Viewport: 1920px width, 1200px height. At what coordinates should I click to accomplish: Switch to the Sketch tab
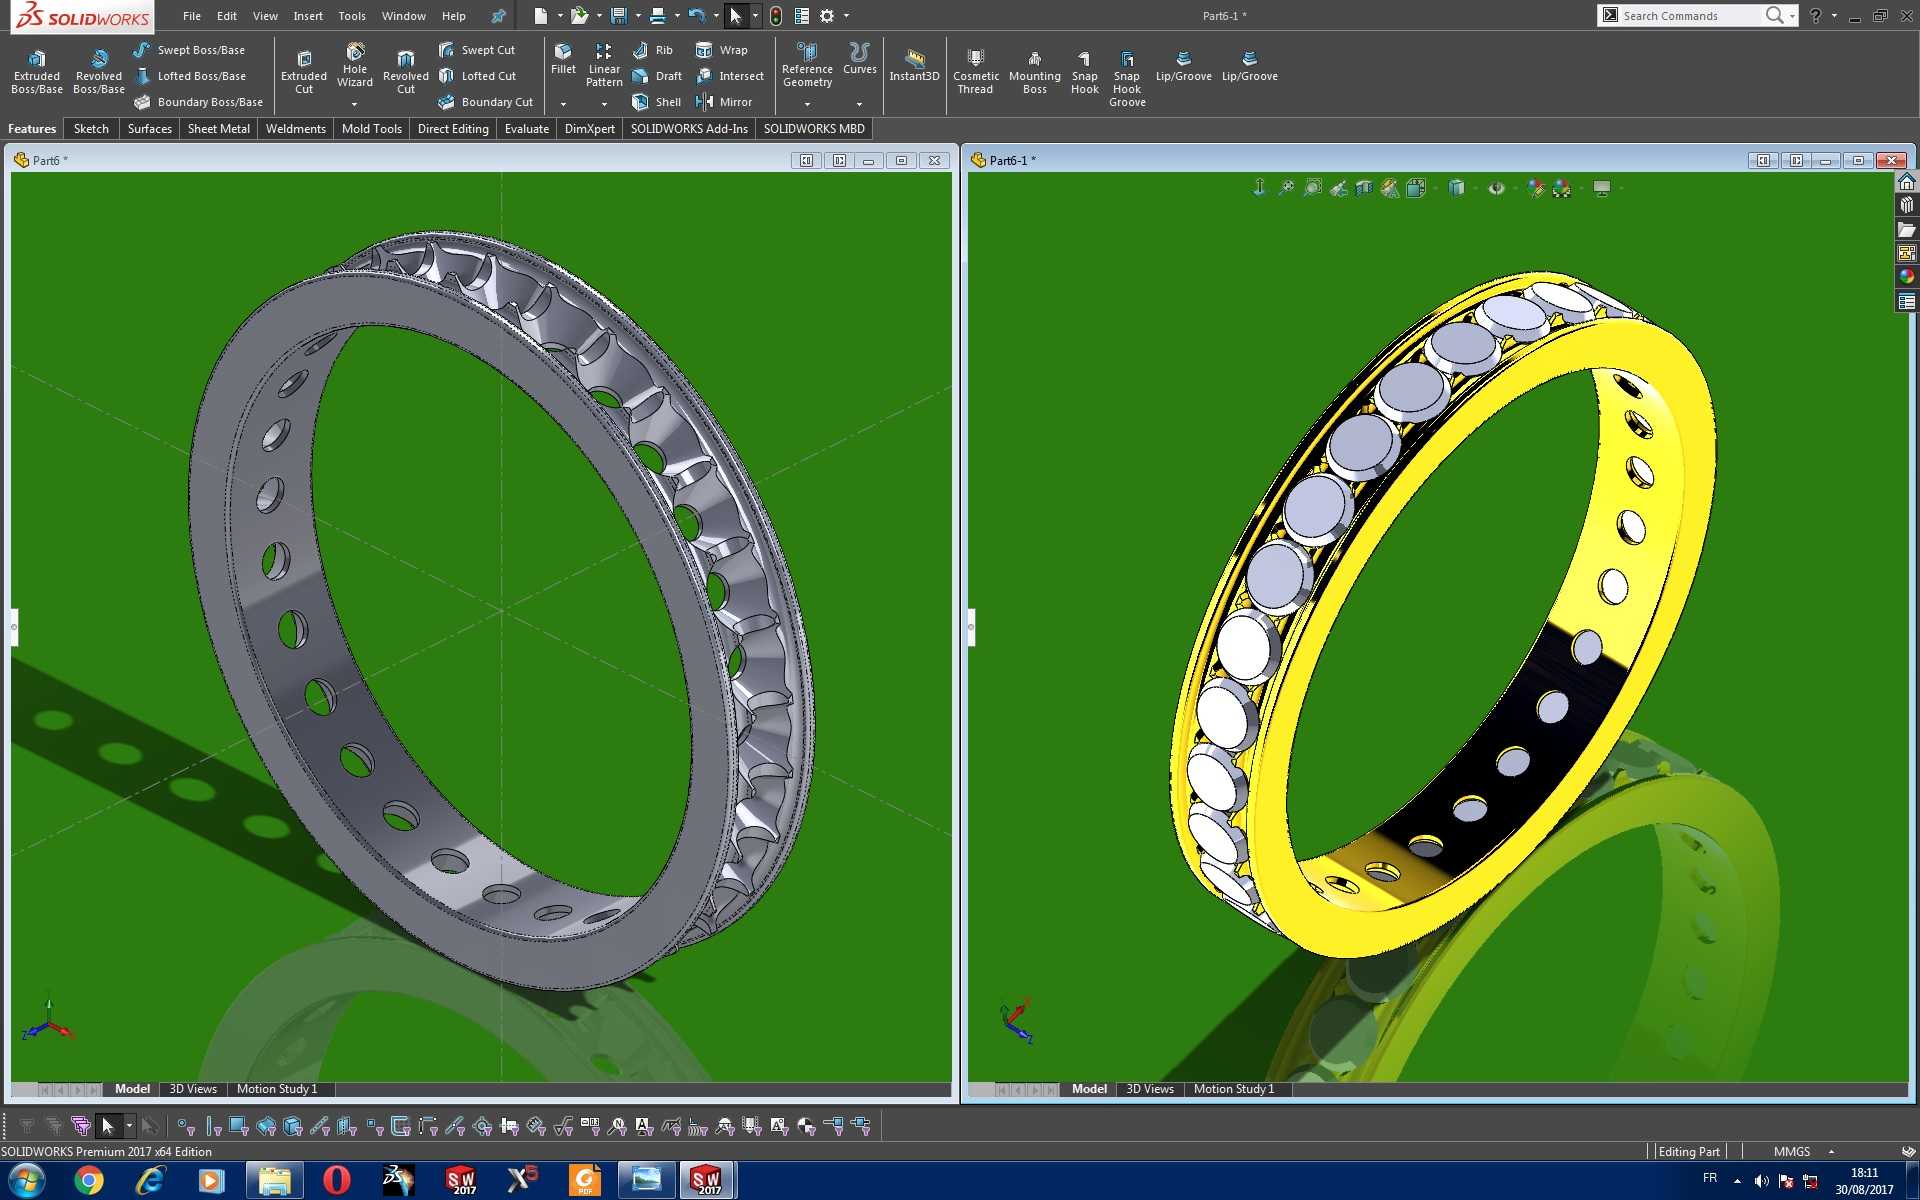91,129
